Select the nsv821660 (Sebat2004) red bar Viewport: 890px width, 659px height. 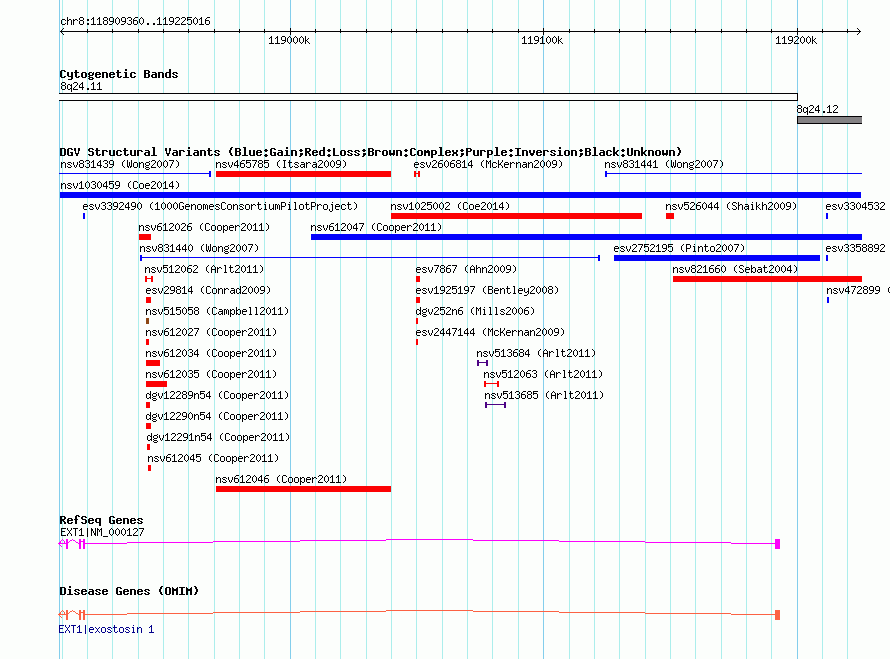[x=767, y=279]
